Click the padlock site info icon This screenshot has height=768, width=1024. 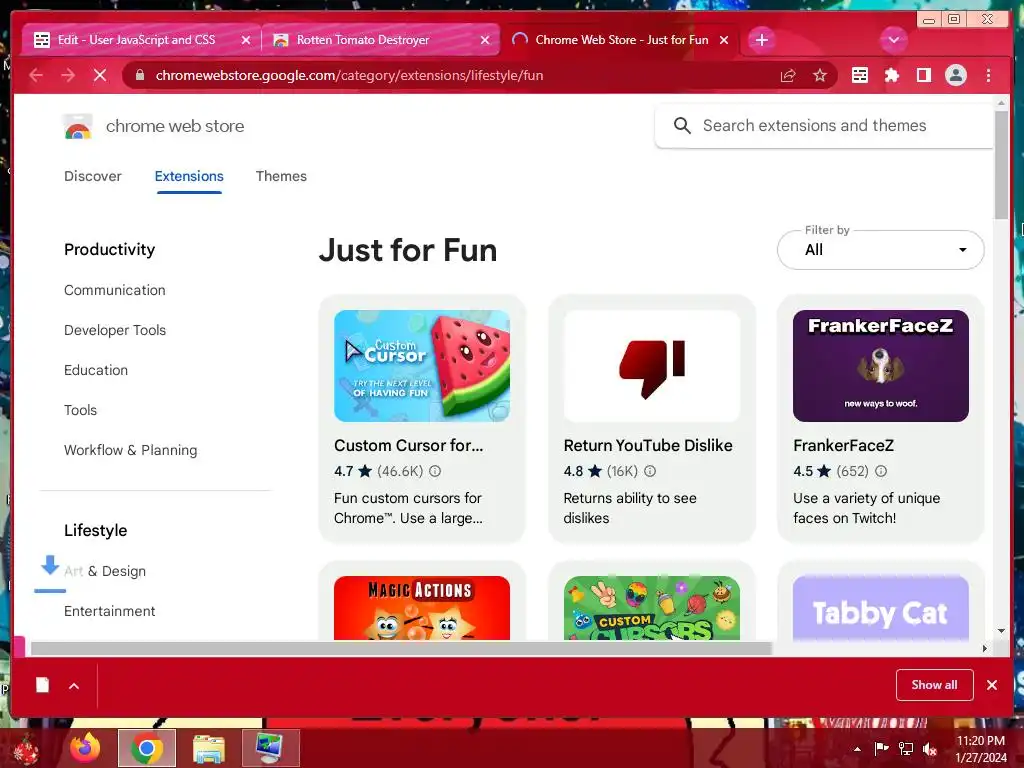(x=139, y=75)
